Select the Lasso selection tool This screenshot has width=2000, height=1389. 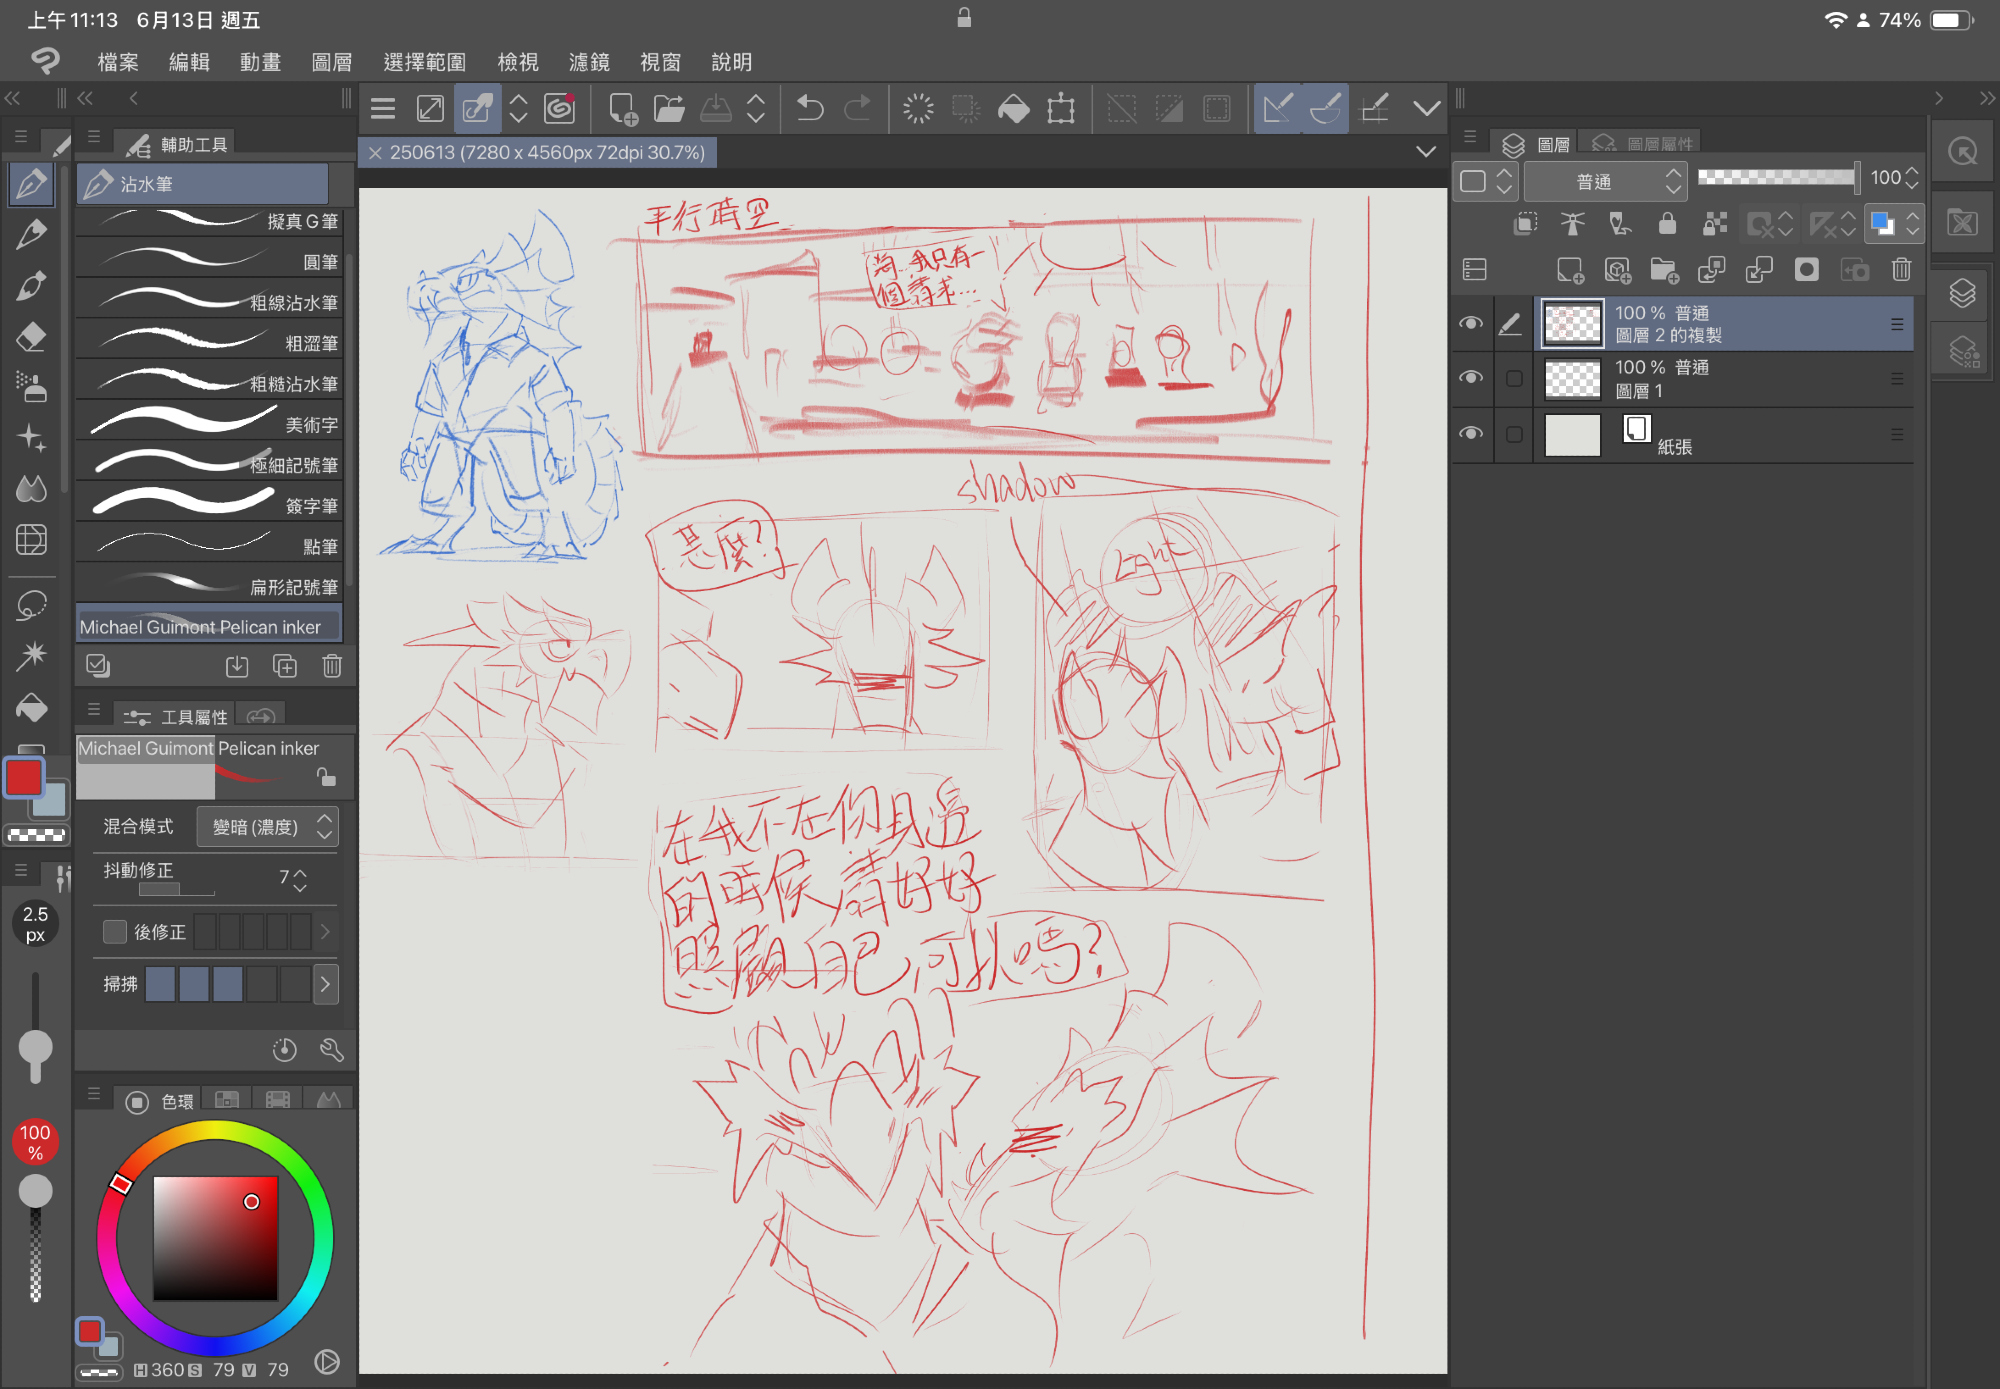[x=31, y=606]
